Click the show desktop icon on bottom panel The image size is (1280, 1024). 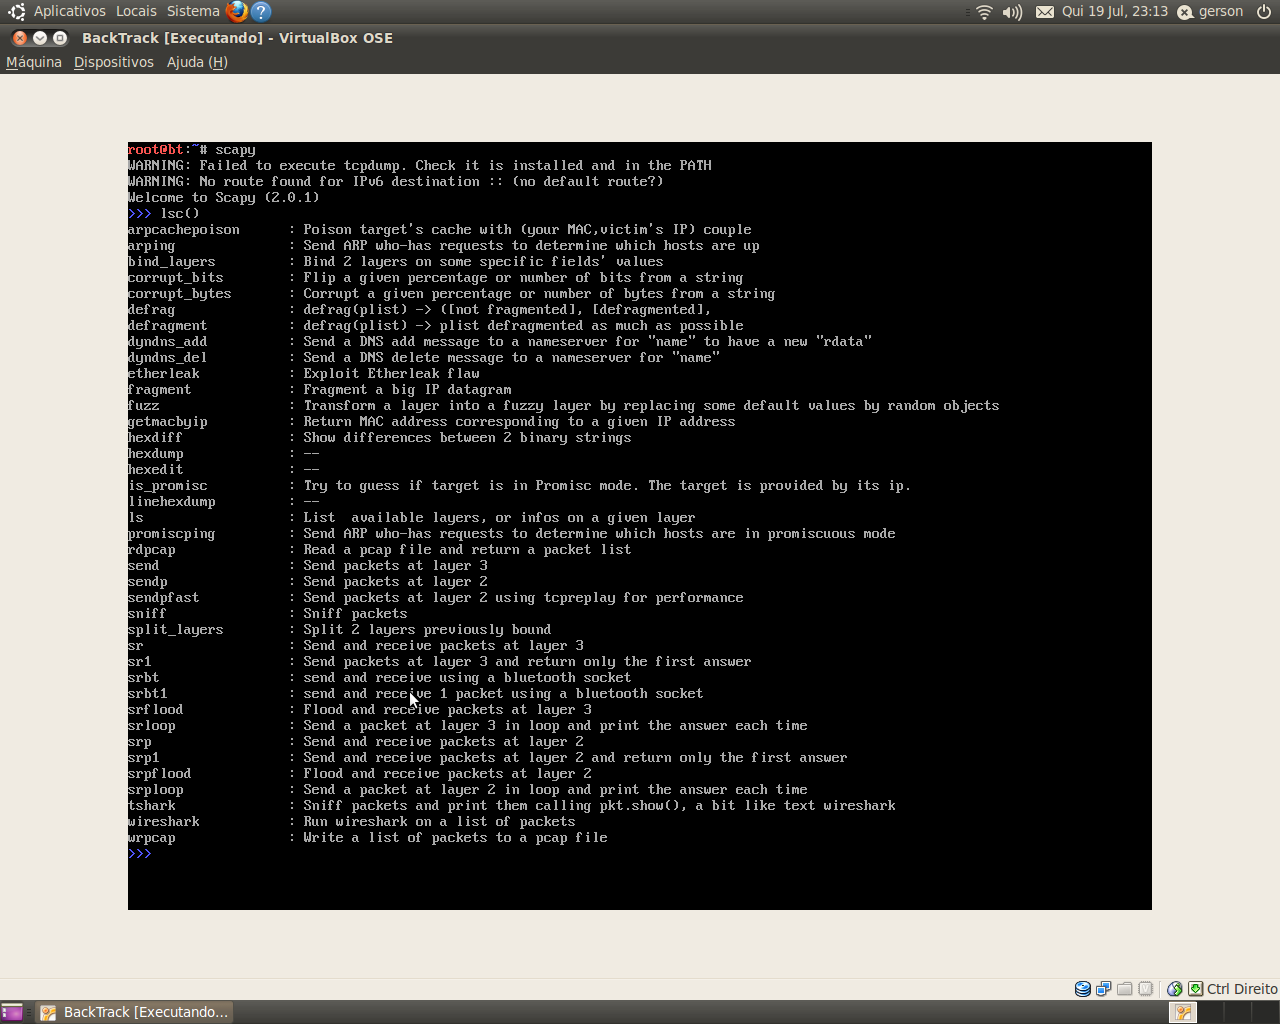tap(12, 1012)
